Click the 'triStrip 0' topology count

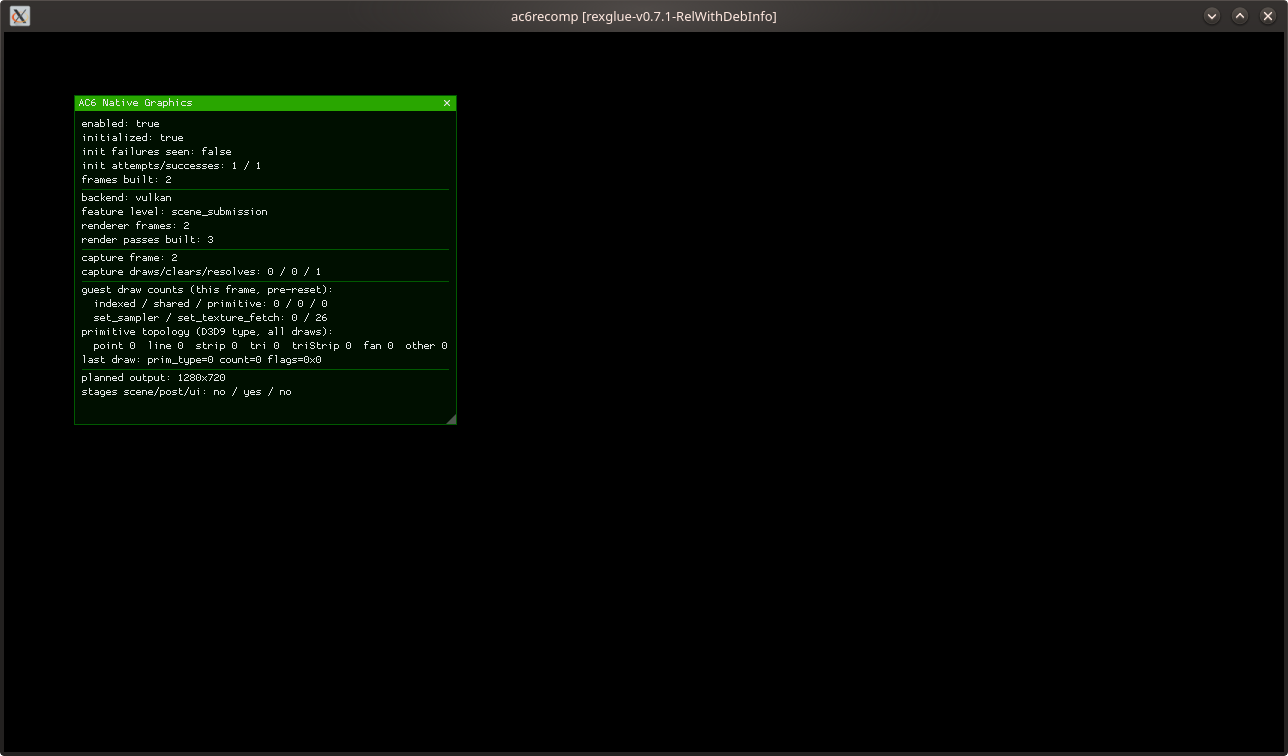pyautogui.click(x=321, y=346)
